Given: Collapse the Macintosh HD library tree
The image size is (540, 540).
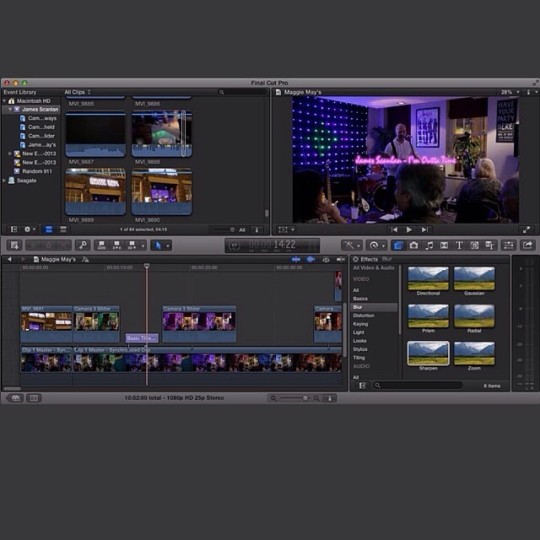Looking at the screenshot, I should pos(4,101).
